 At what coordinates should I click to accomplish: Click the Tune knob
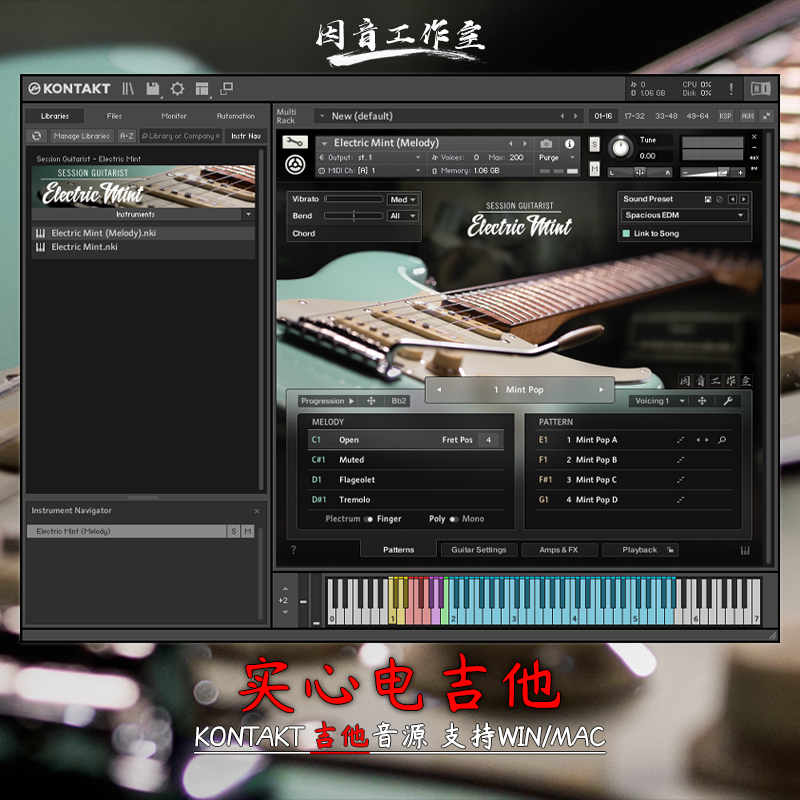(x=620, y=148)
